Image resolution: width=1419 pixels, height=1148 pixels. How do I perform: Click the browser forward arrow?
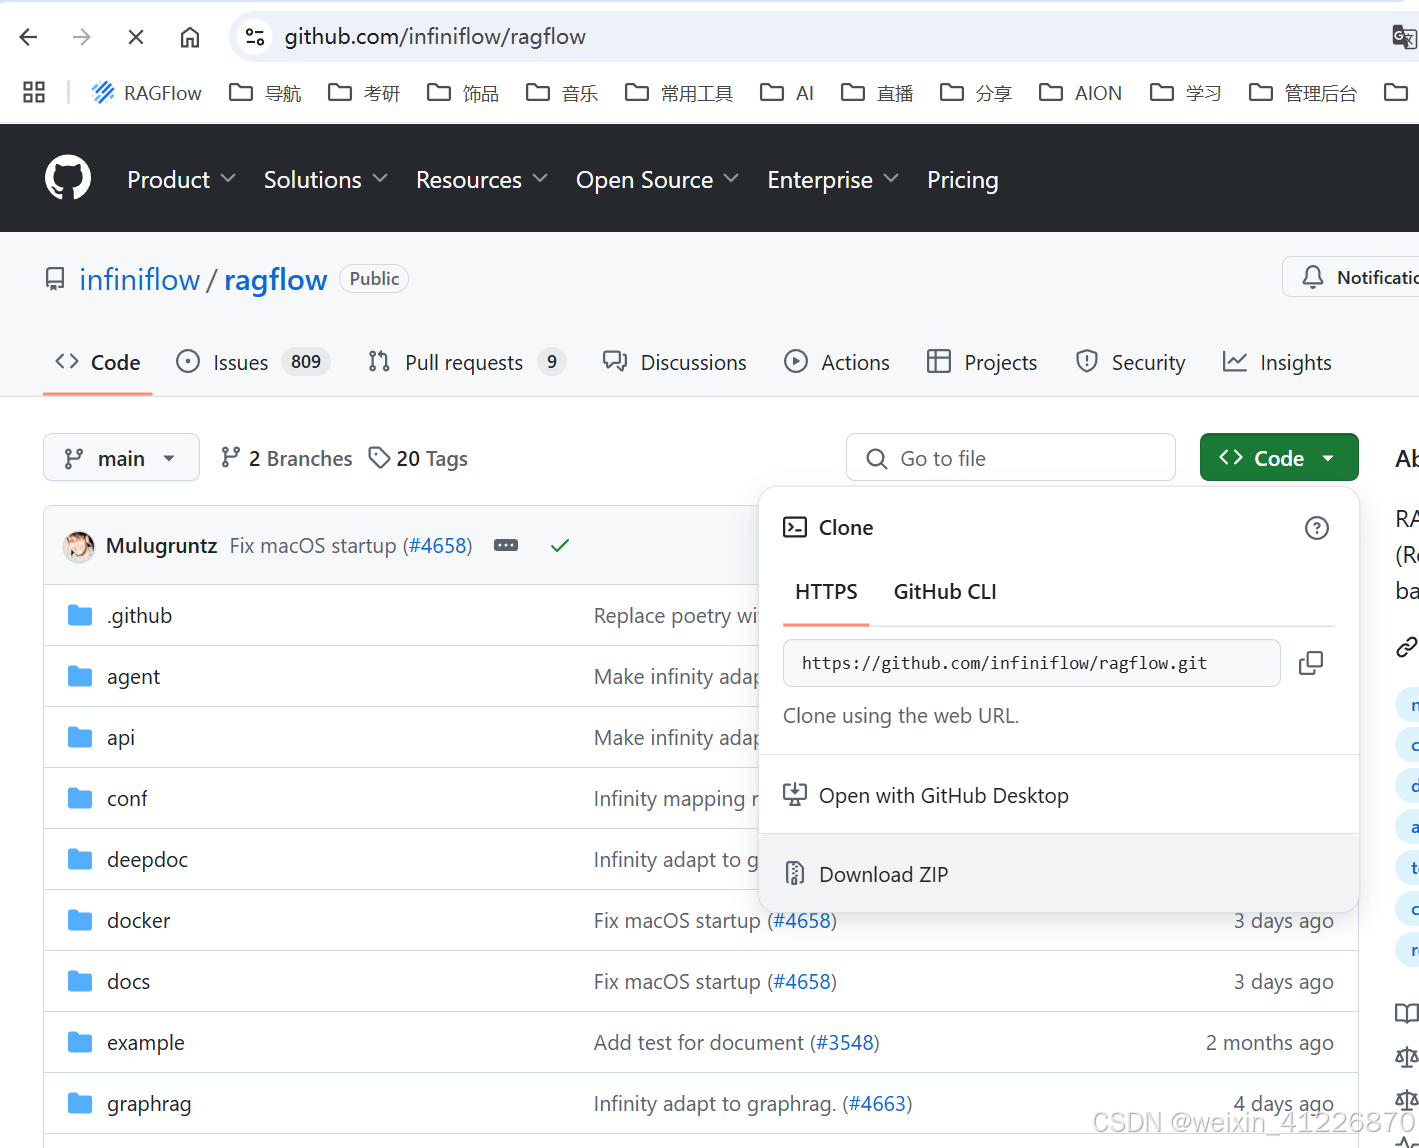click(x=82, y=37)
